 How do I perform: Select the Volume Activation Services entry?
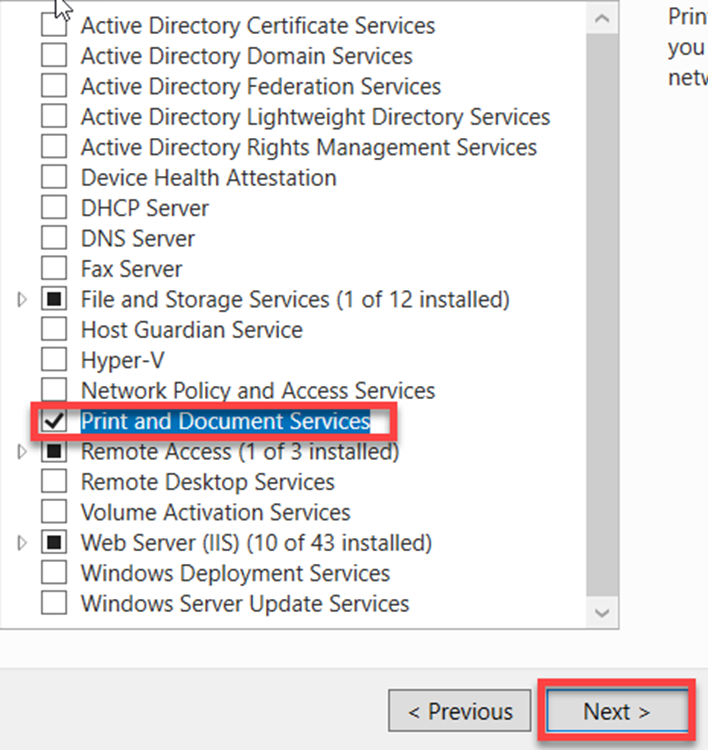[x=215, y=513]
